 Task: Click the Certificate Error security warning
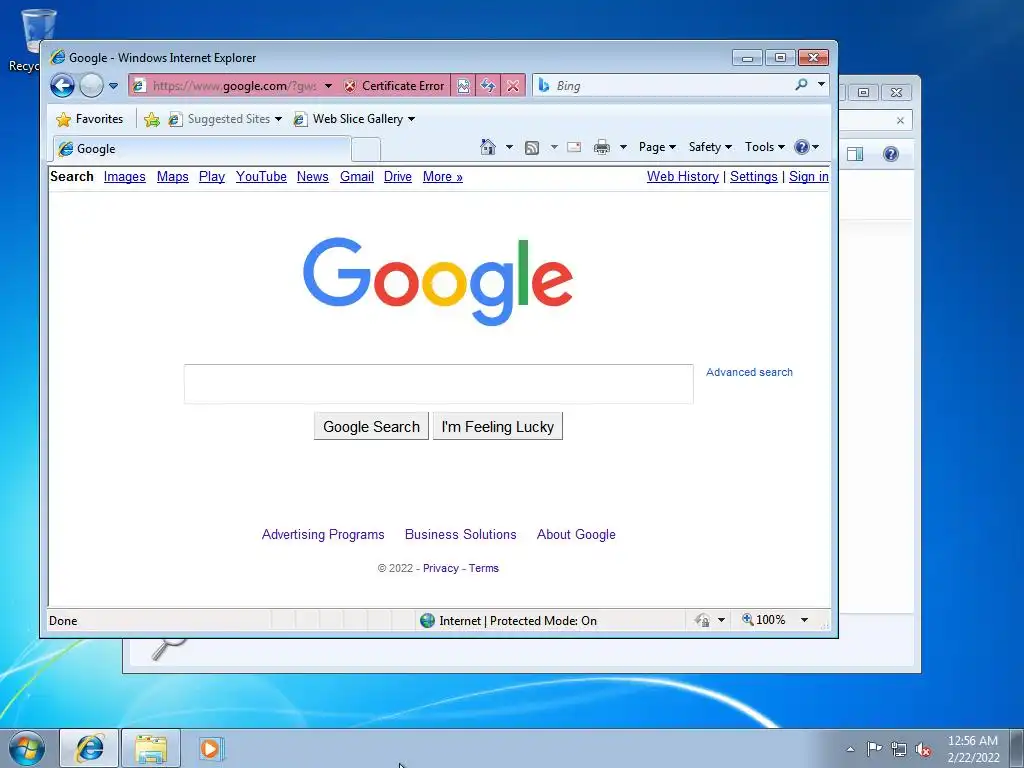tap(394, 86)
